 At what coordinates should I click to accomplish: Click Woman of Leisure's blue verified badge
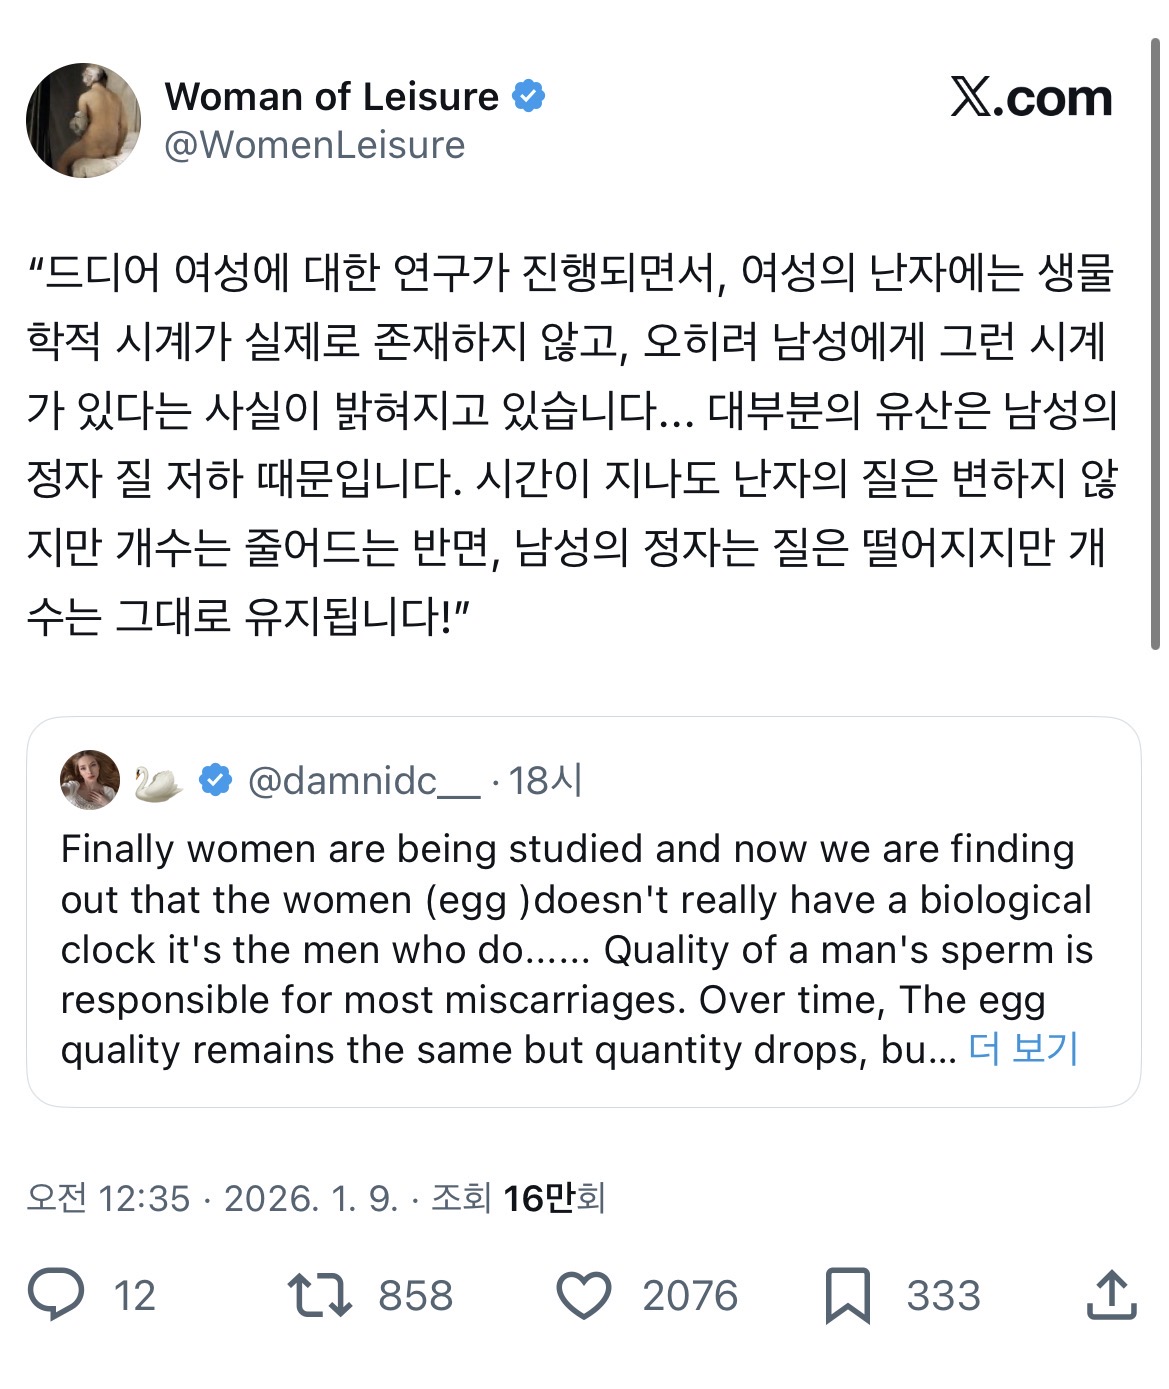tap(529, 96)
